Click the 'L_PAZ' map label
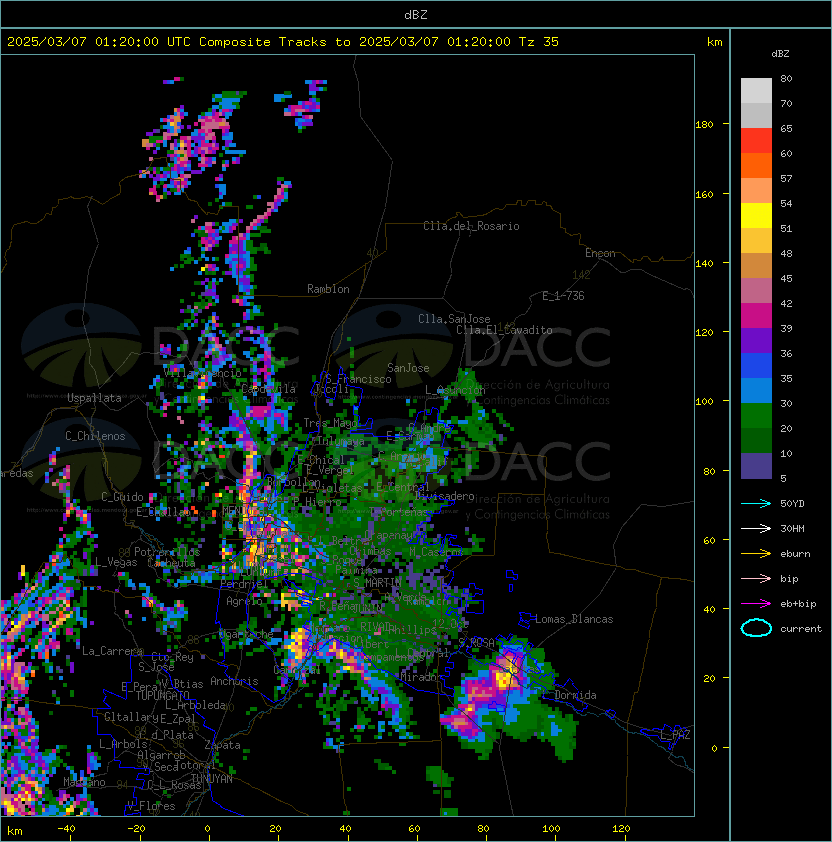The image size is (832, 842). tap(675, 735)
